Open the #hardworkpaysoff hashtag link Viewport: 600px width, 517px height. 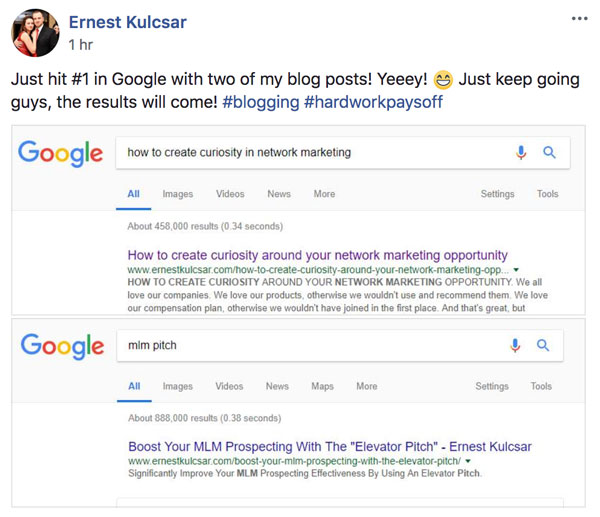coord(373,102)
